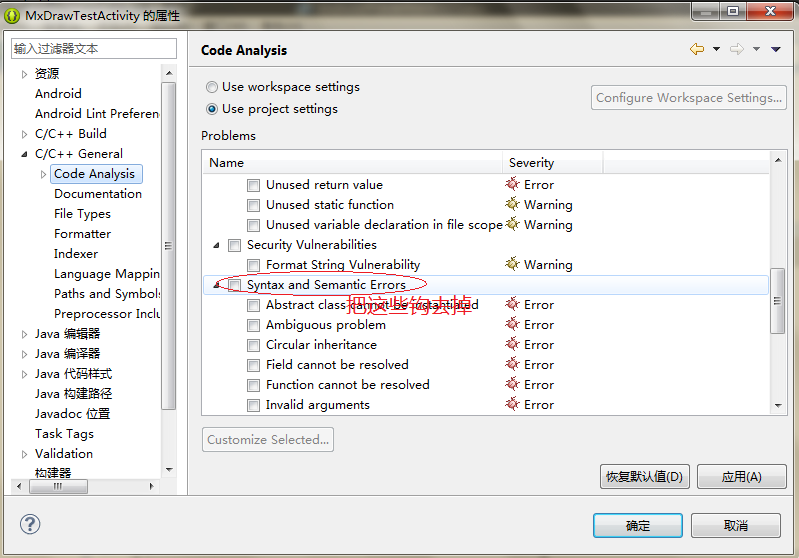Screen dimensions: 799x558
Task: Collapse the C/C++ General tree node
Action: tap(25, 154)
